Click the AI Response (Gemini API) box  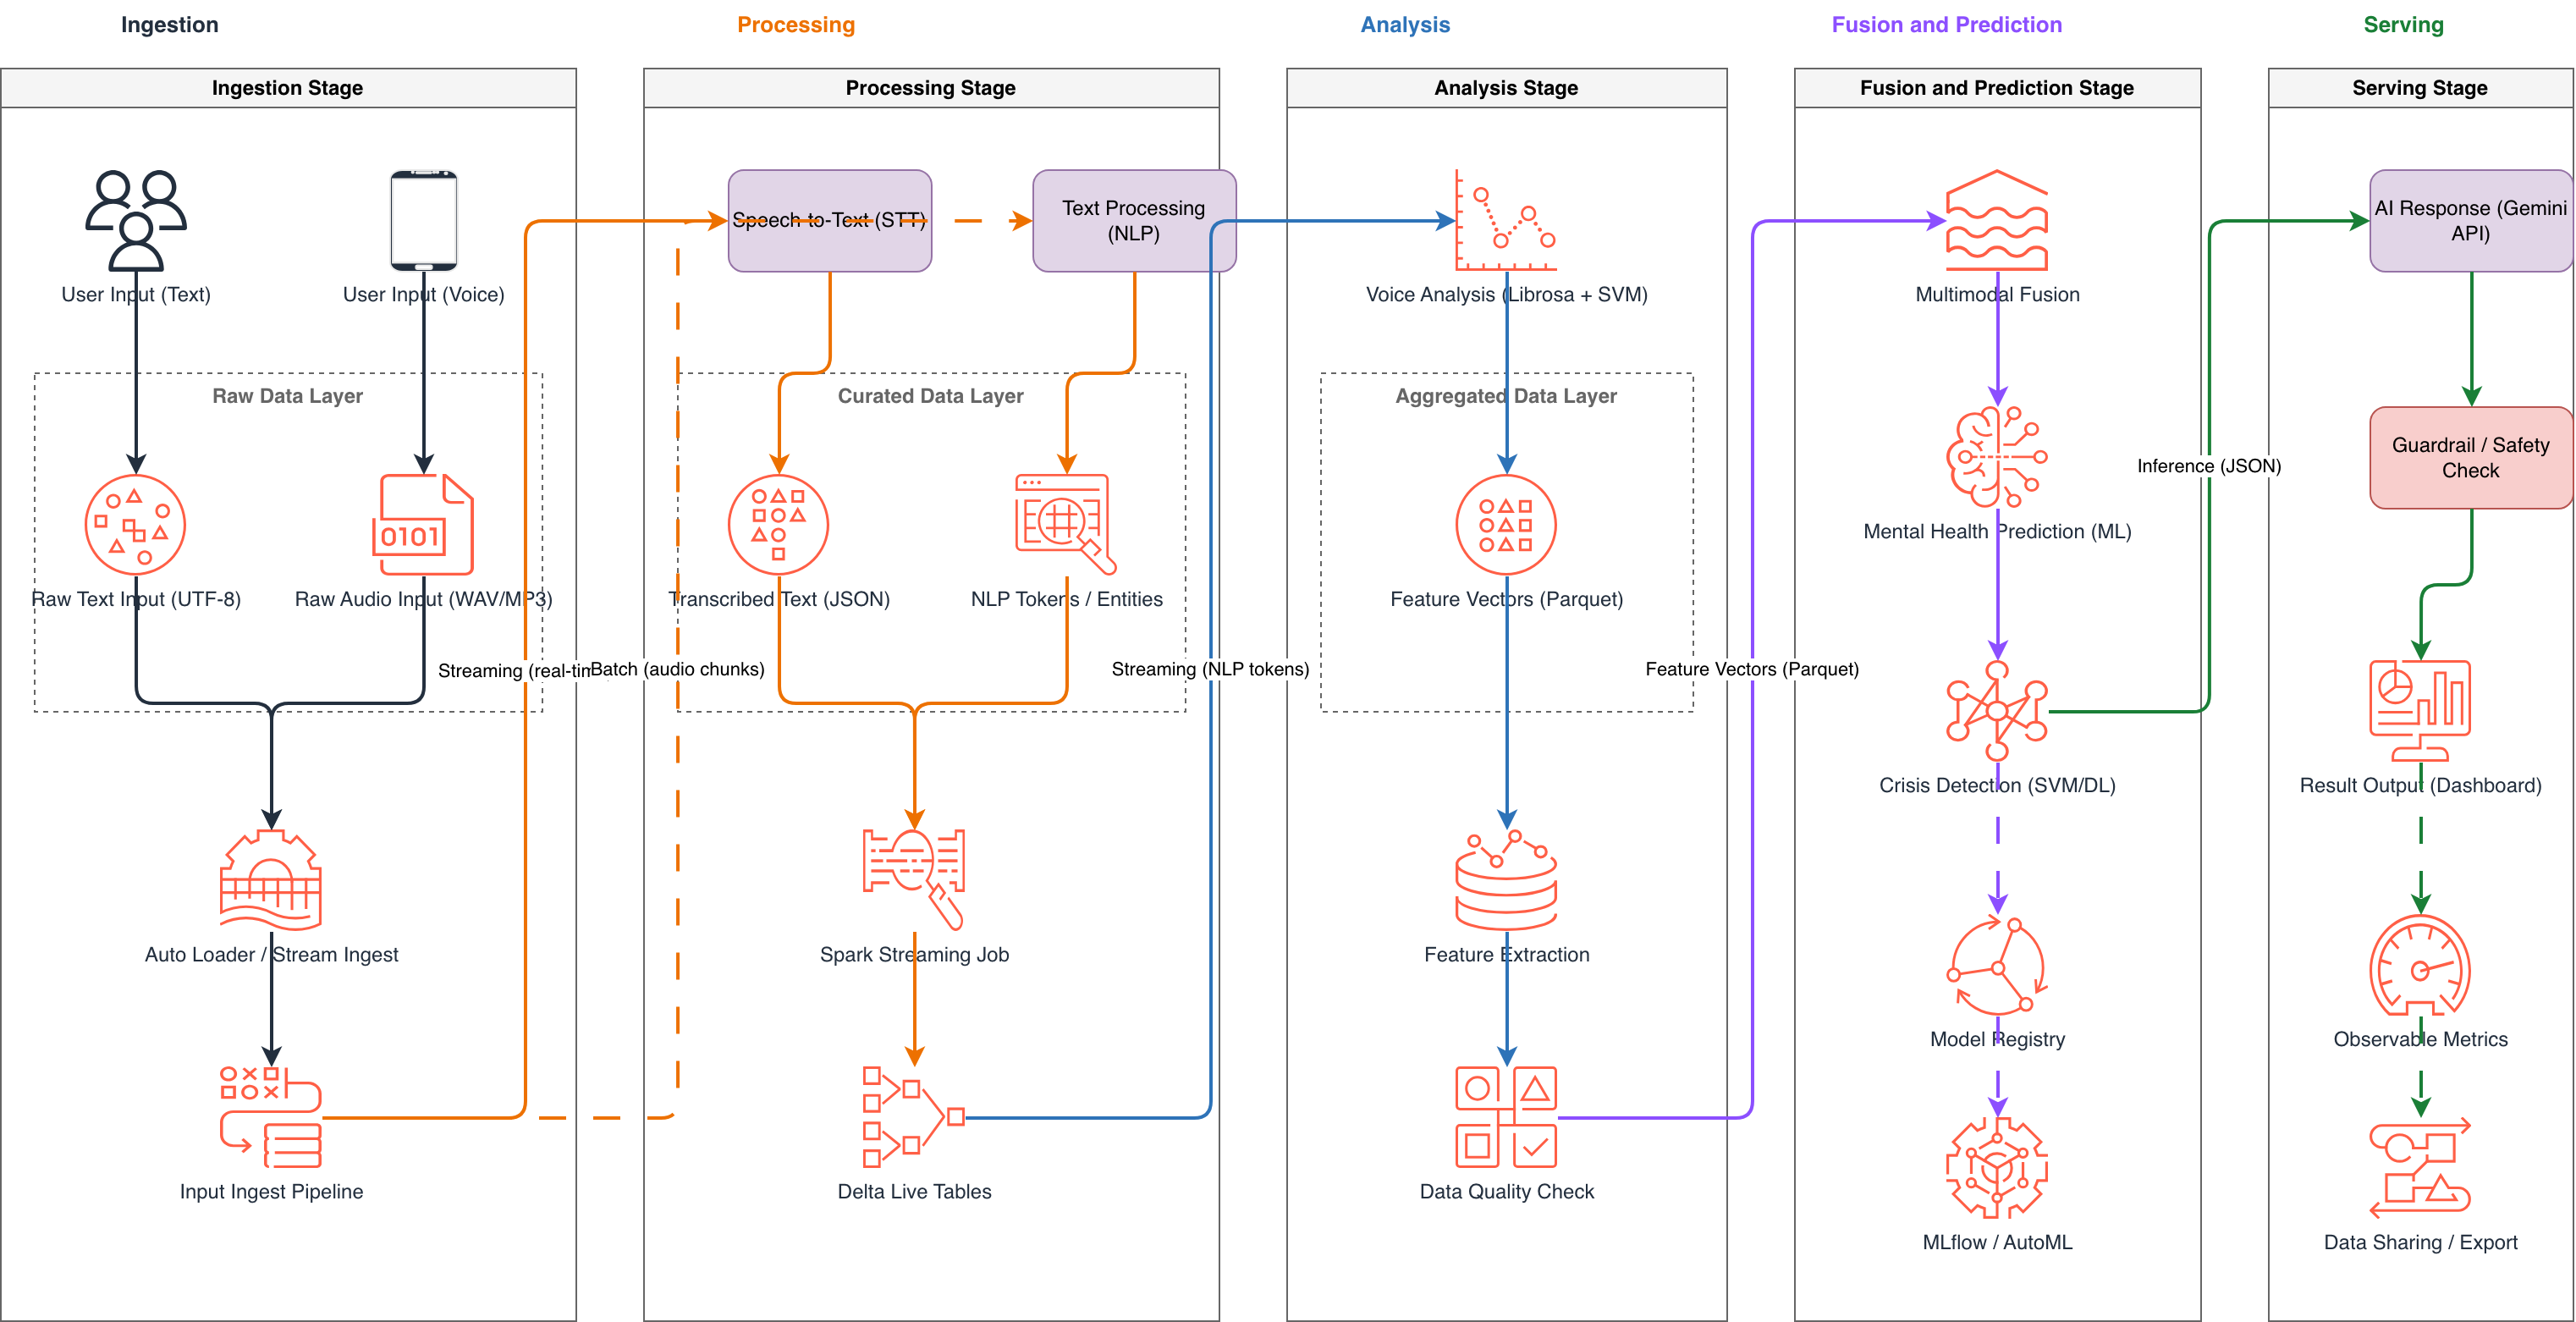click(2471, 221)
